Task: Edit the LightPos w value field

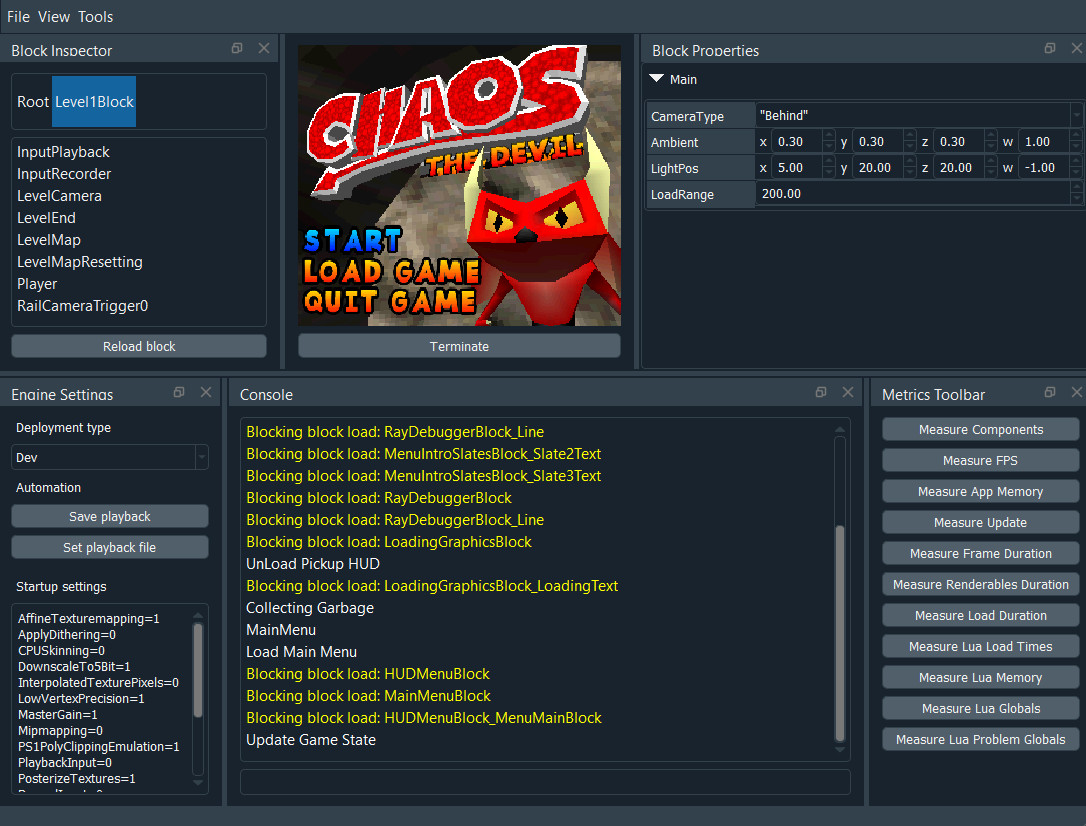Action: [x=1044, y=168]
